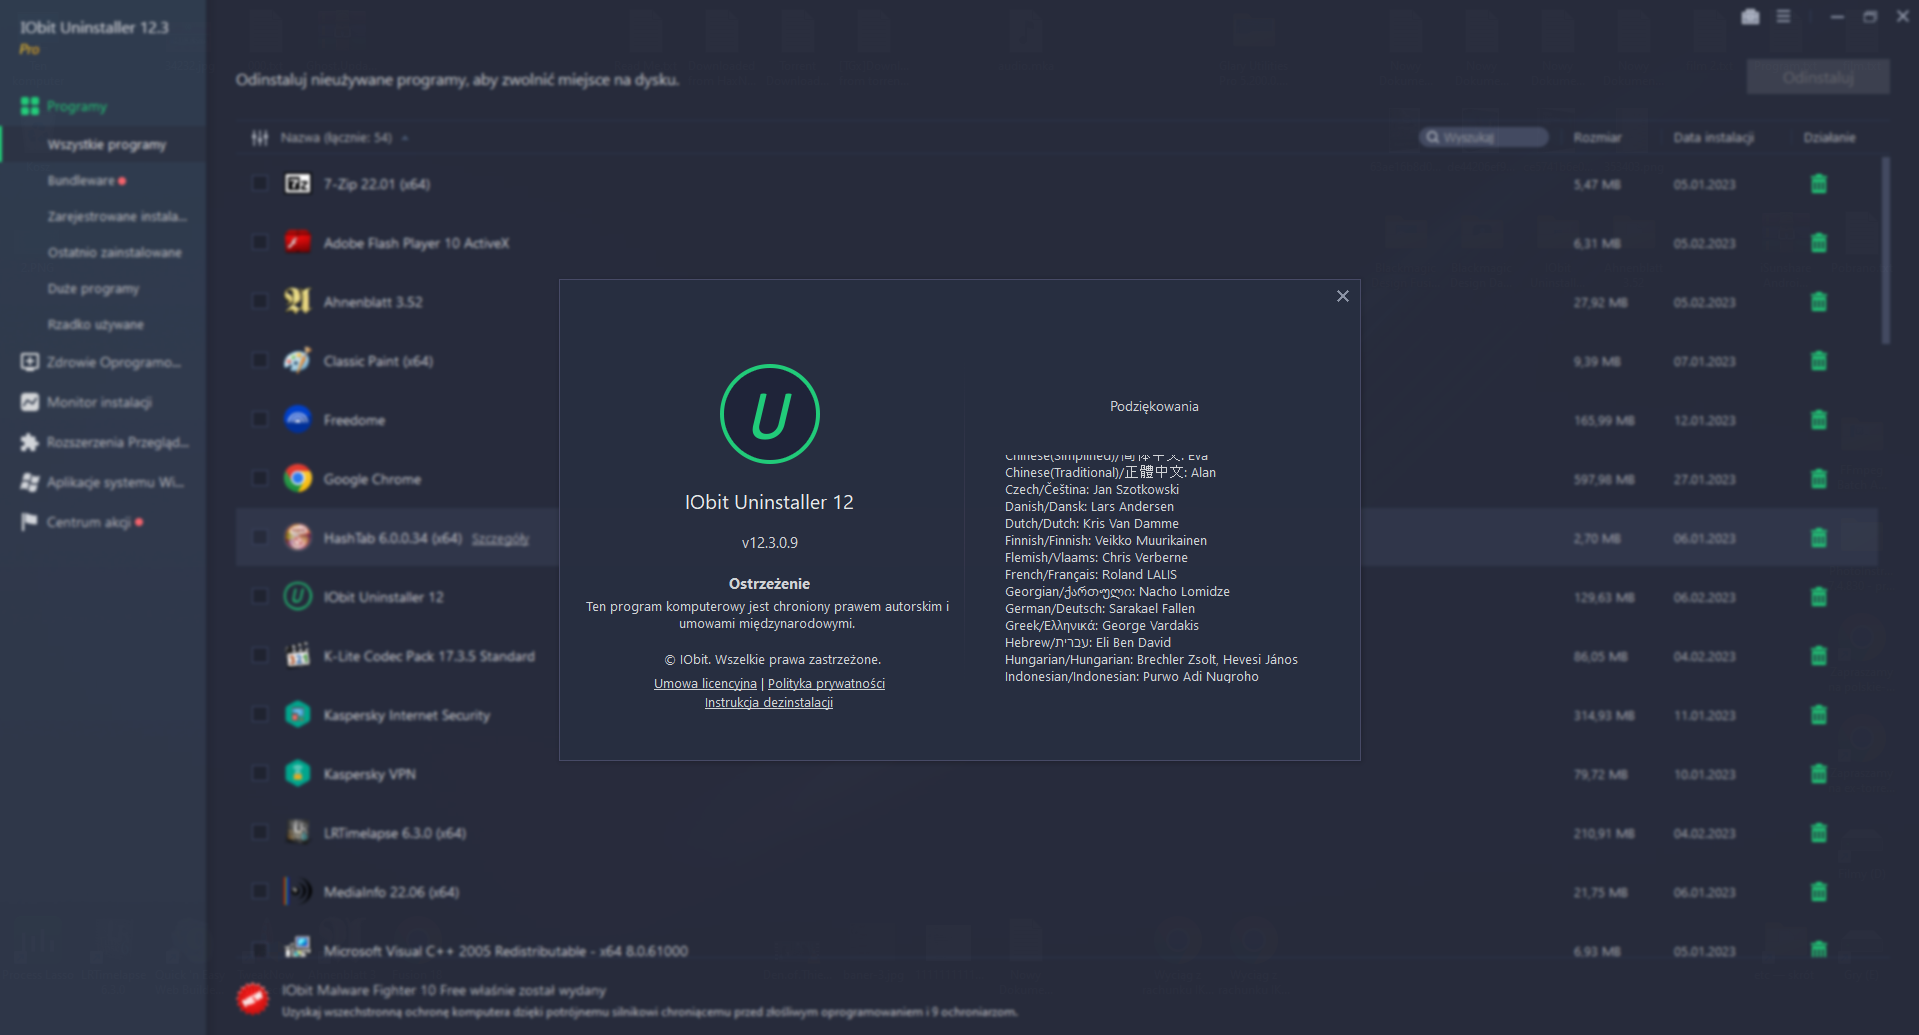This screenshot has height=1035, width=1919.
Task: Click the trash icon for Kaspersky VPN
Action: point(1819,774)
